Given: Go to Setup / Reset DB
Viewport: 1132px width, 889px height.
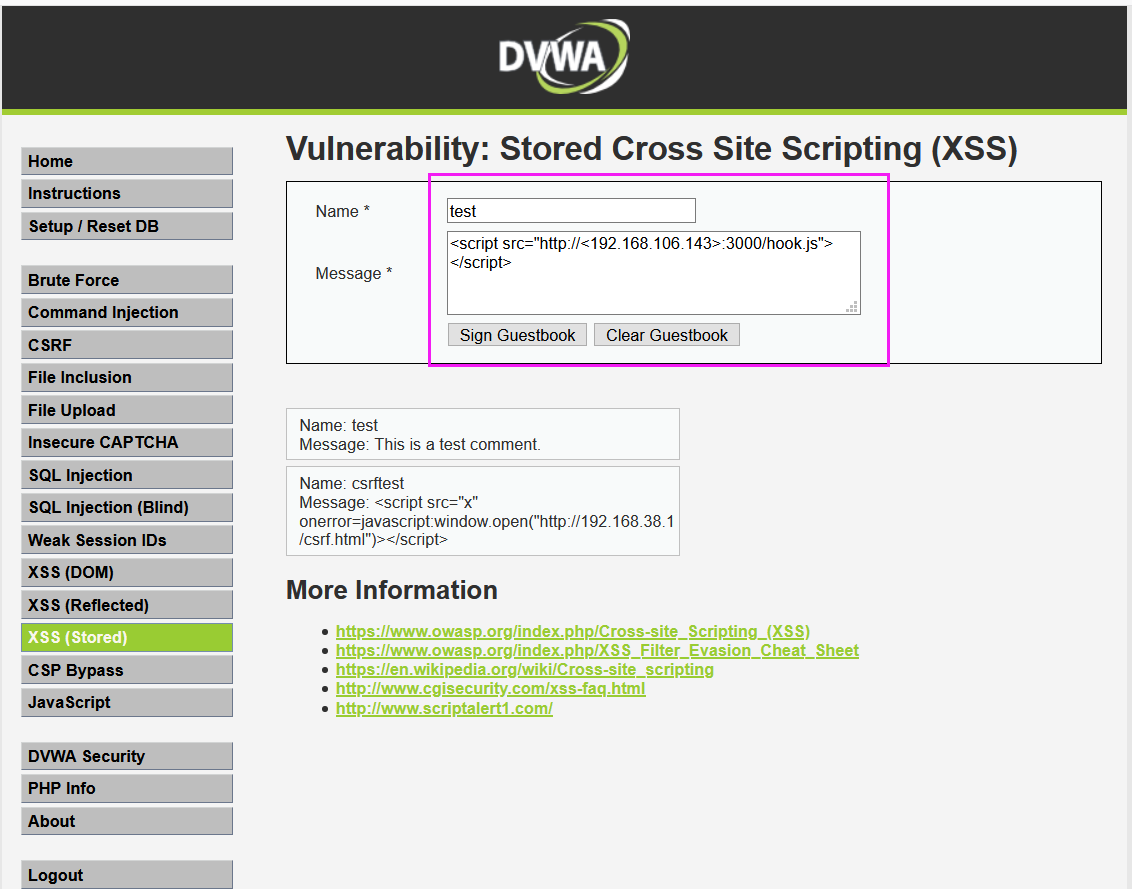Looking at the screenshot, I should click(127, 226).
